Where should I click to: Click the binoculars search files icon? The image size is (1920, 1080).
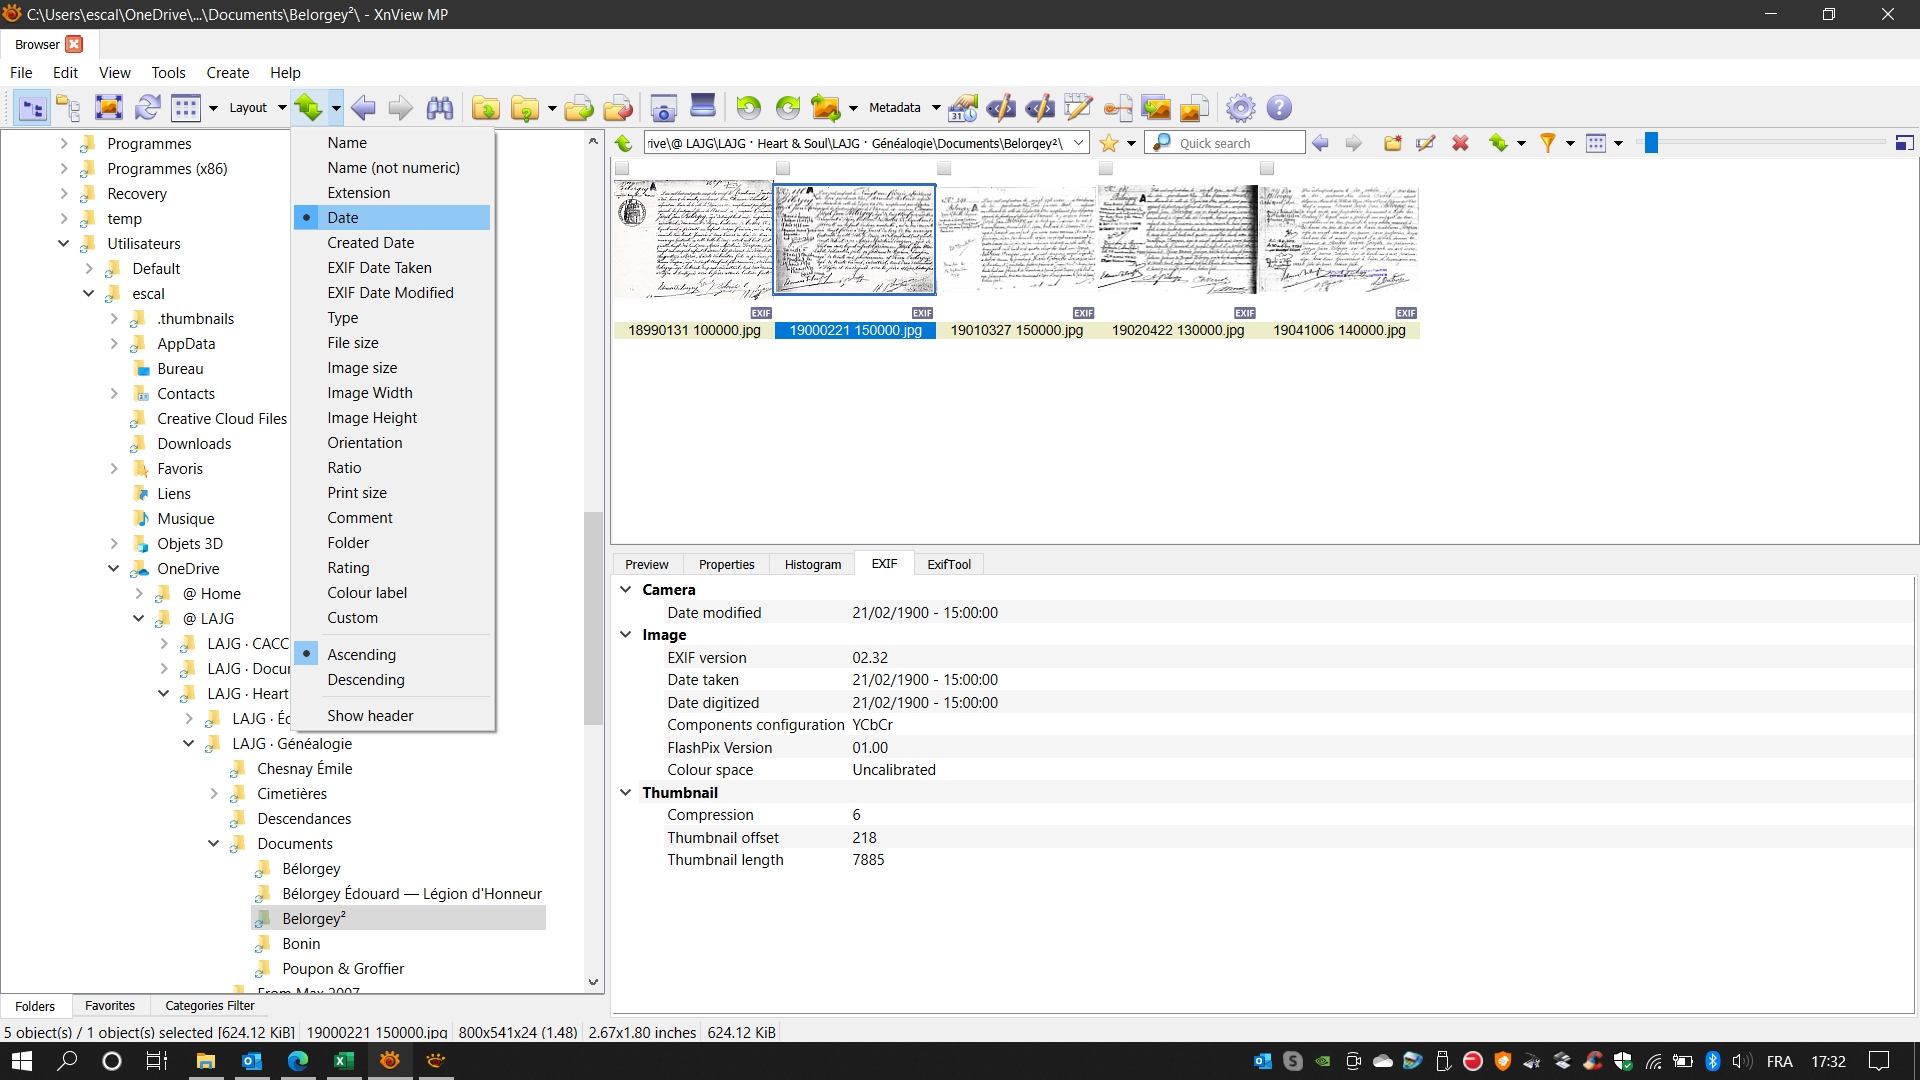440,108
